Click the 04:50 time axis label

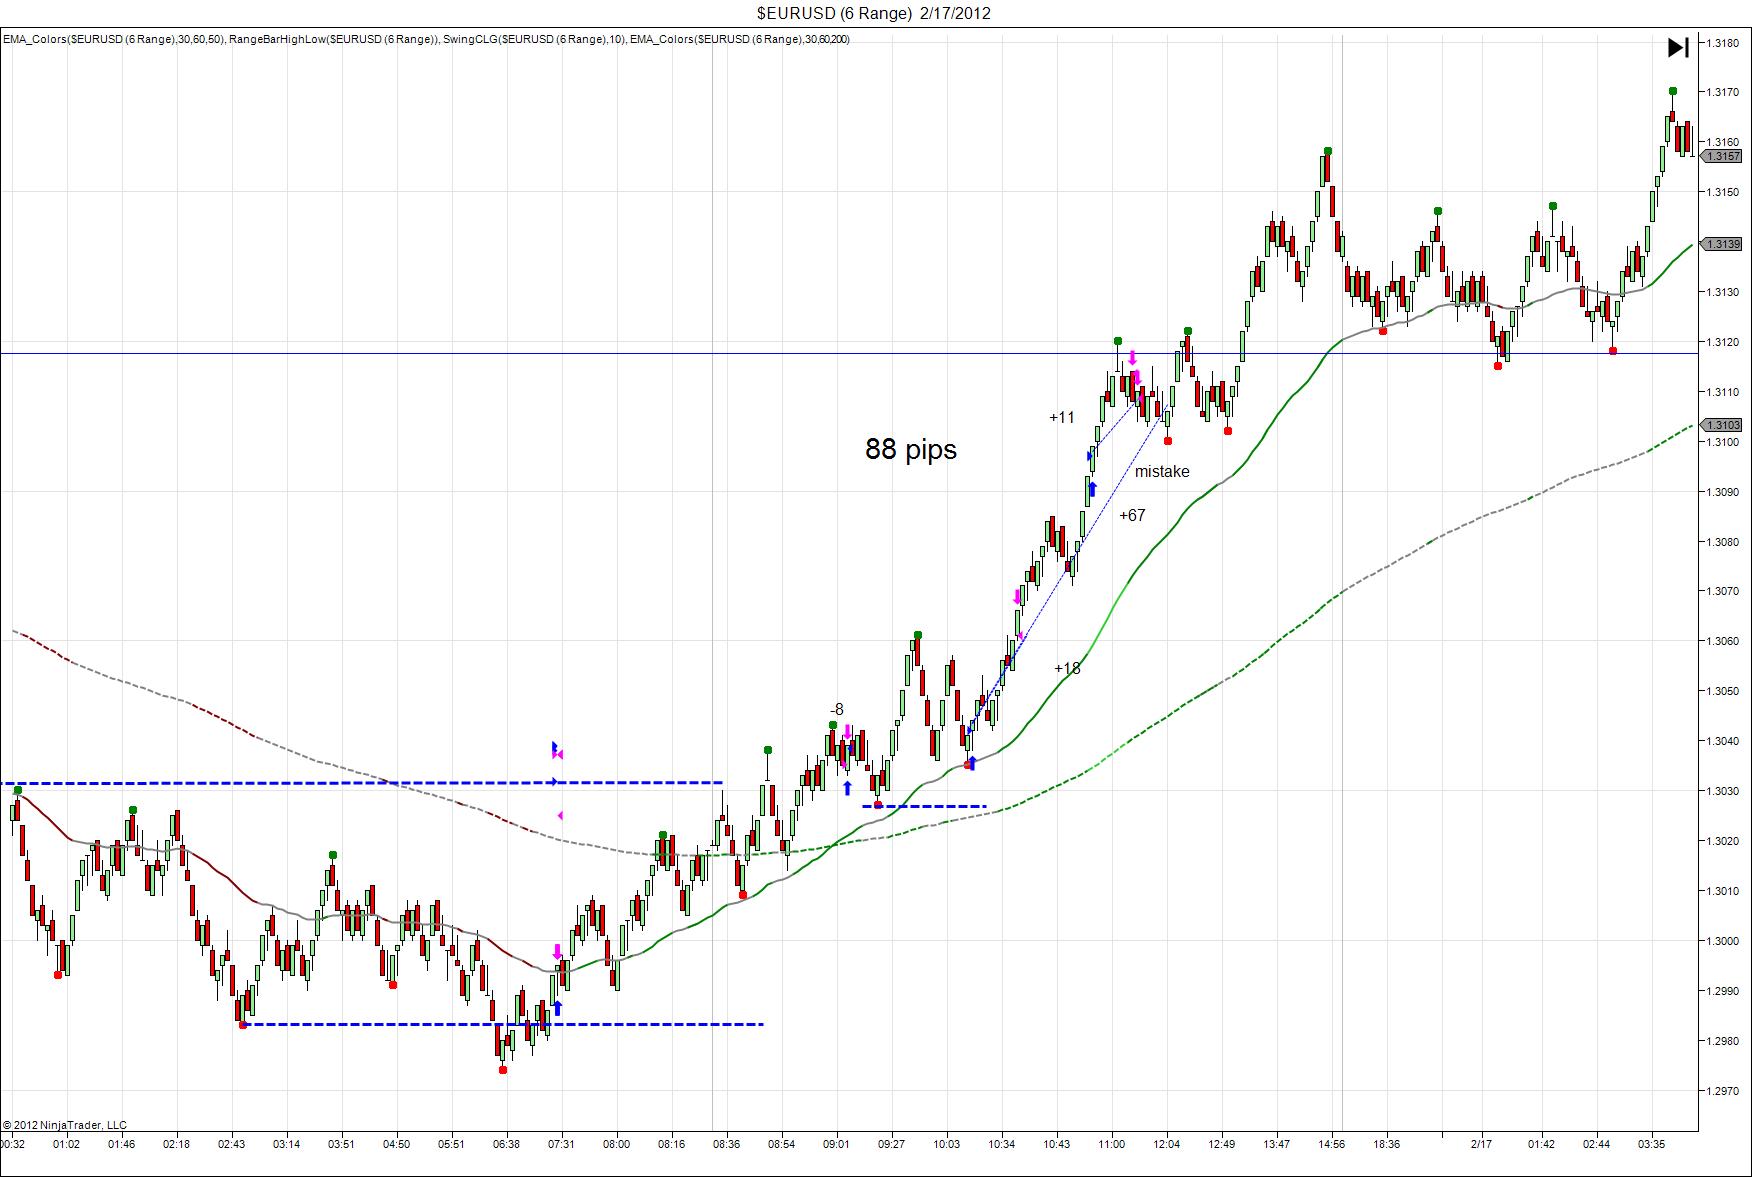(x=397, y=1144)
